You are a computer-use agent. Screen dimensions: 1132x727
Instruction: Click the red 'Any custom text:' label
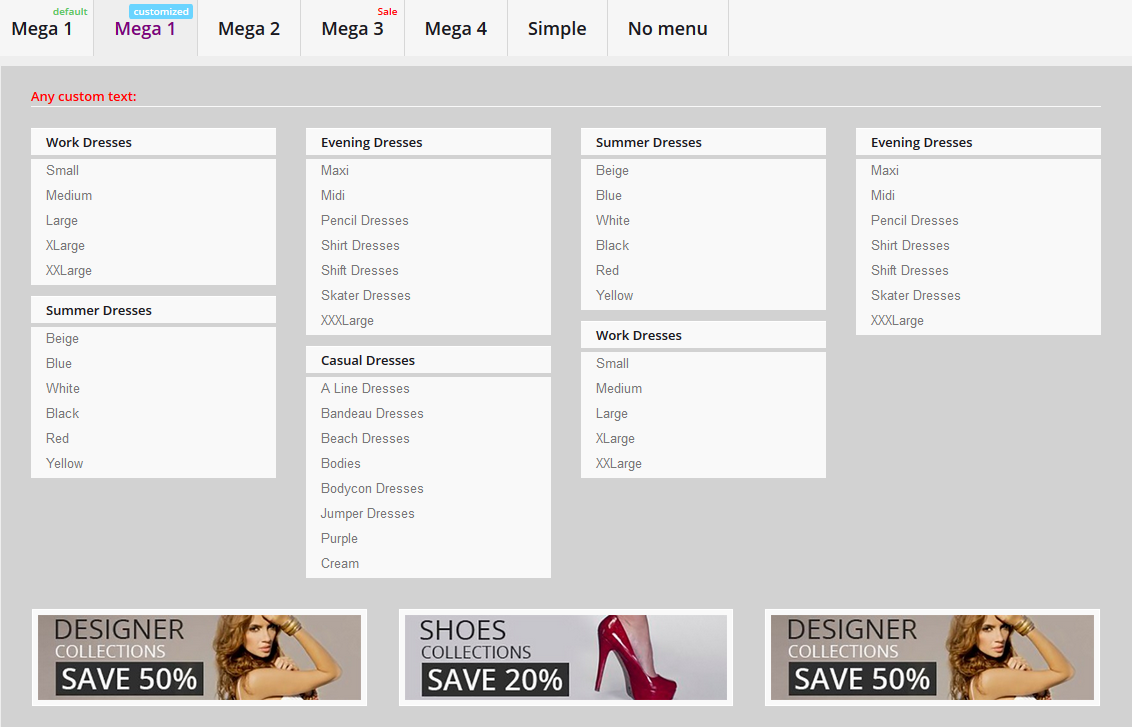pos(84,97)
